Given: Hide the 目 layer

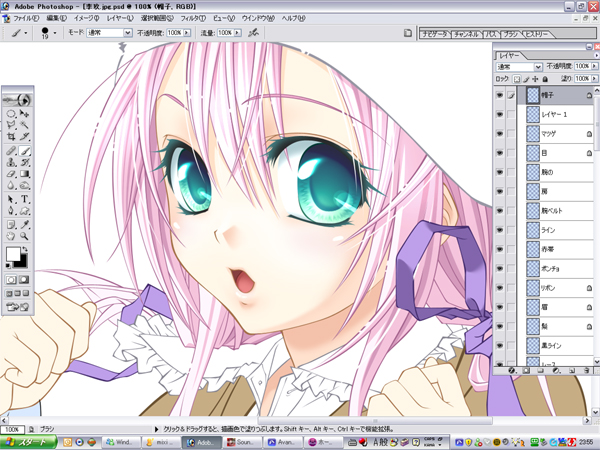Looking at the screenshot, I should (x=499, y=153).
